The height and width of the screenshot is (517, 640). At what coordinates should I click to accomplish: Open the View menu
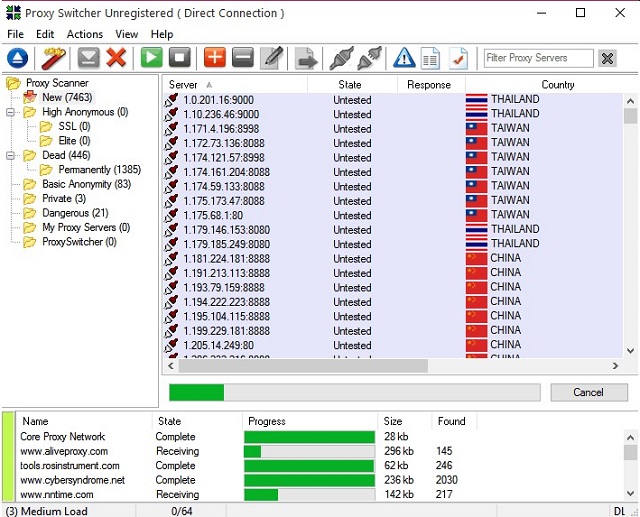[127, 34]
